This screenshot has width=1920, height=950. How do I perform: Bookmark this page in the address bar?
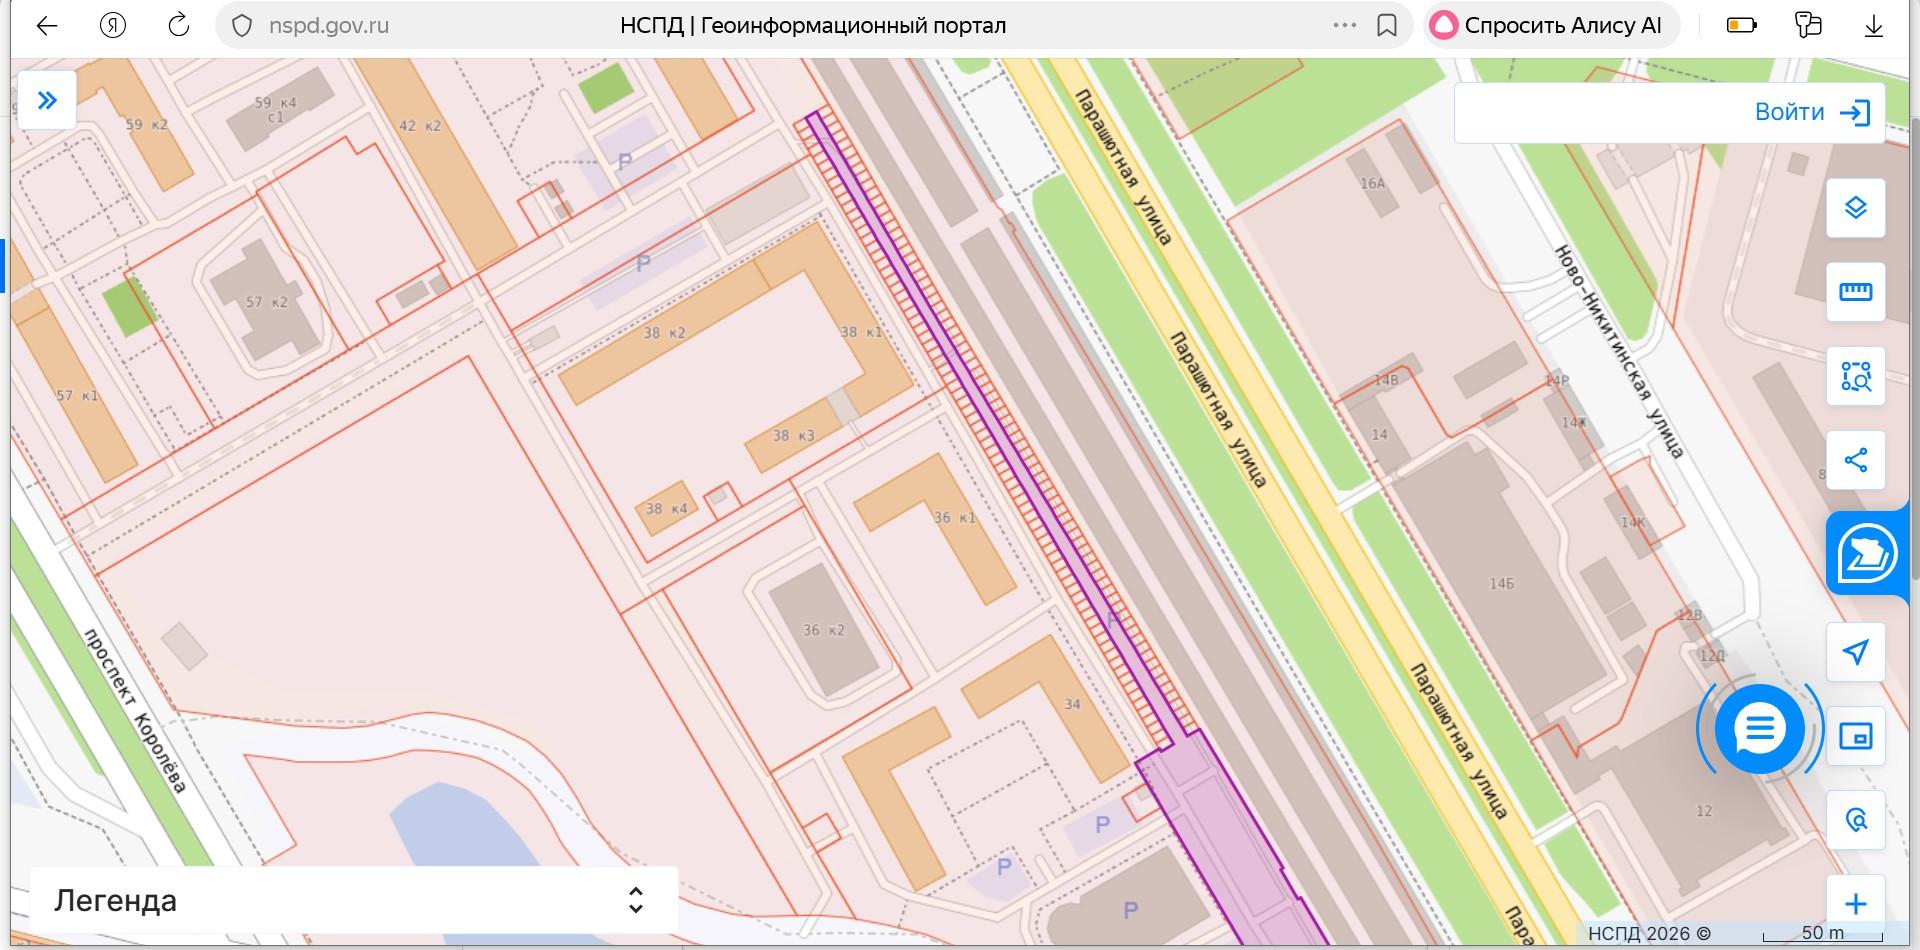[1387, 26]
